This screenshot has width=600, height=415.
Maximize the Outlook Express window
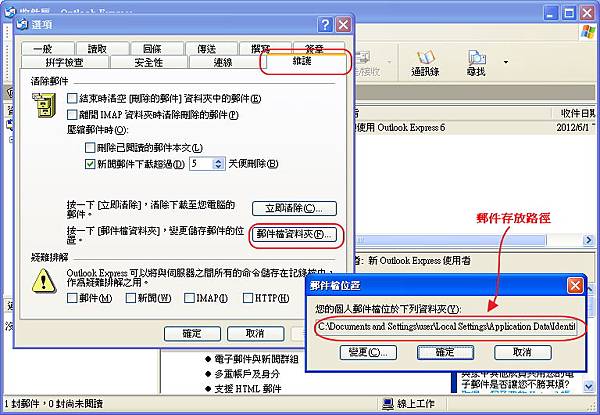[x=569, y=13]
